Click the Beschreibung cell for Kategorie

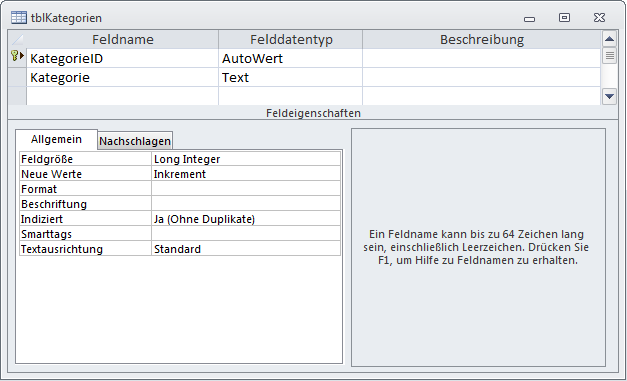(481, 77)
